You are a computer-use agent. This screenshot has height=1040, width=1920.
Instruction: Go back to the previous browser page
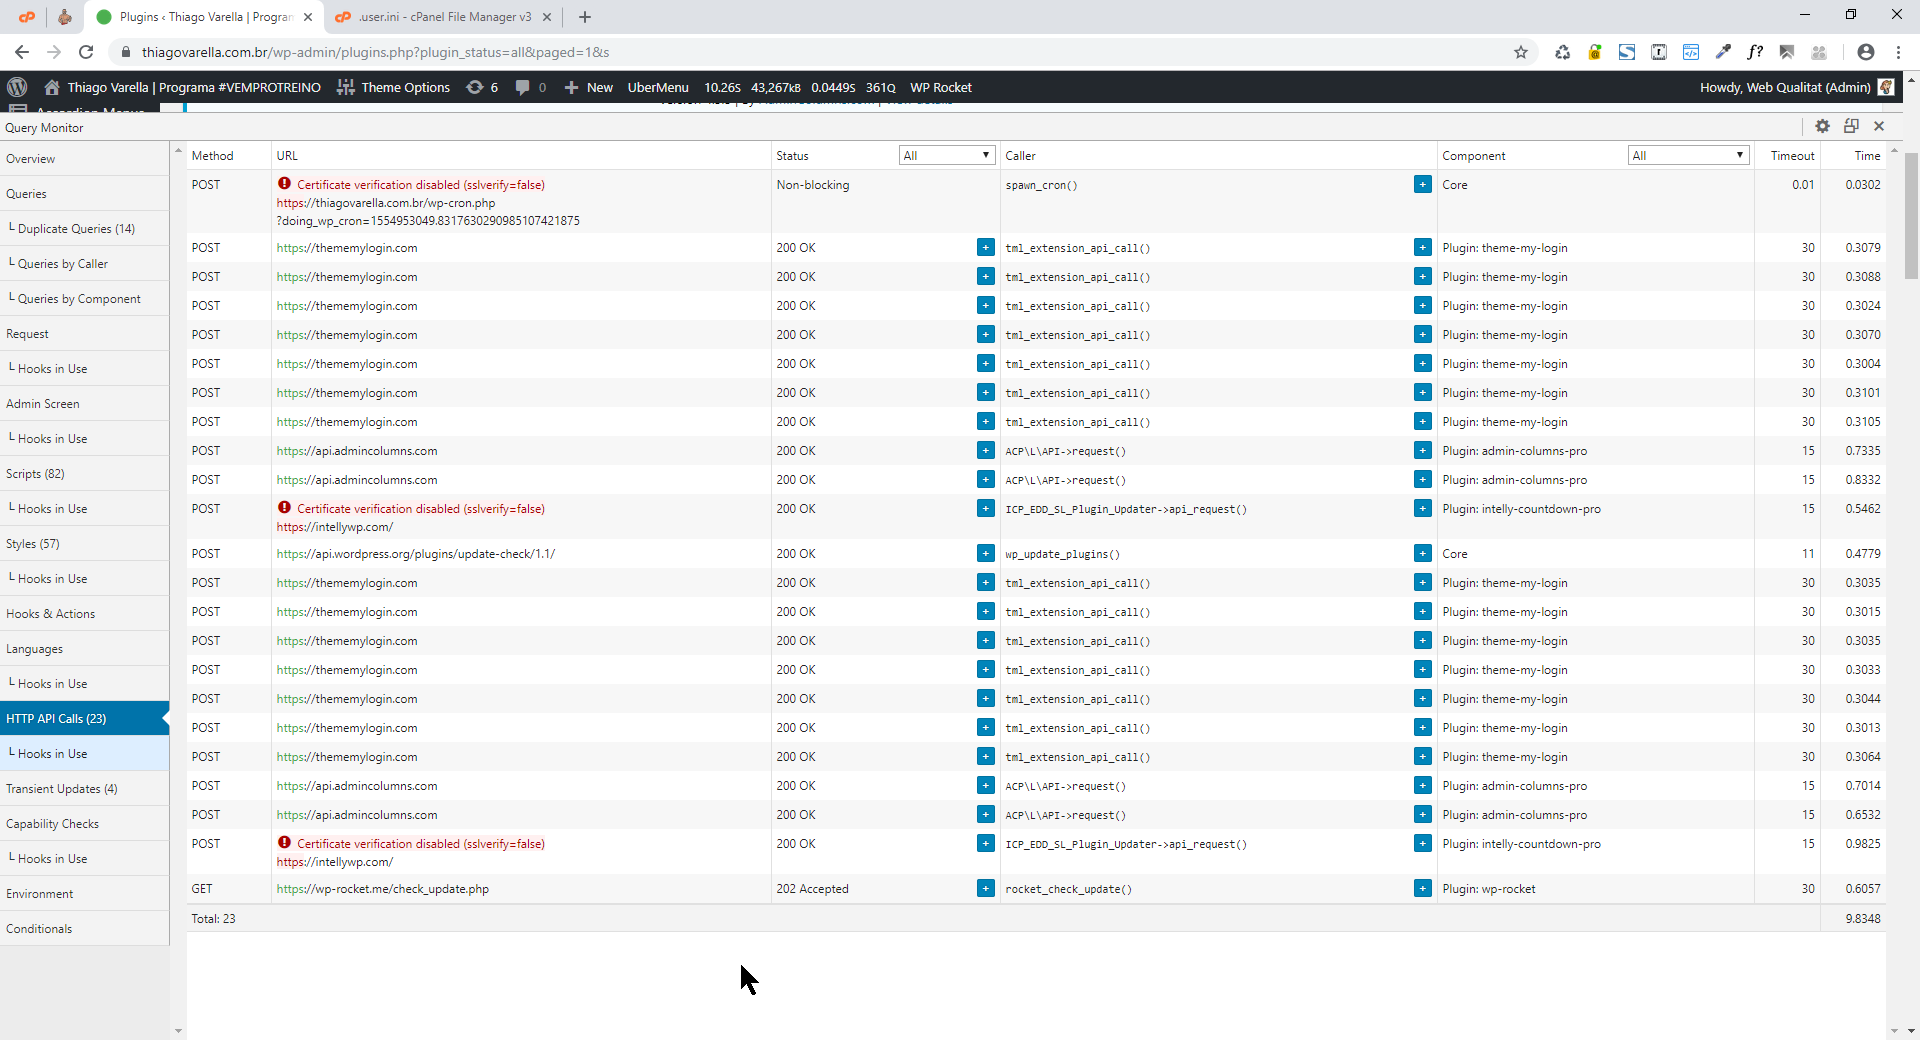click(22, 52)
